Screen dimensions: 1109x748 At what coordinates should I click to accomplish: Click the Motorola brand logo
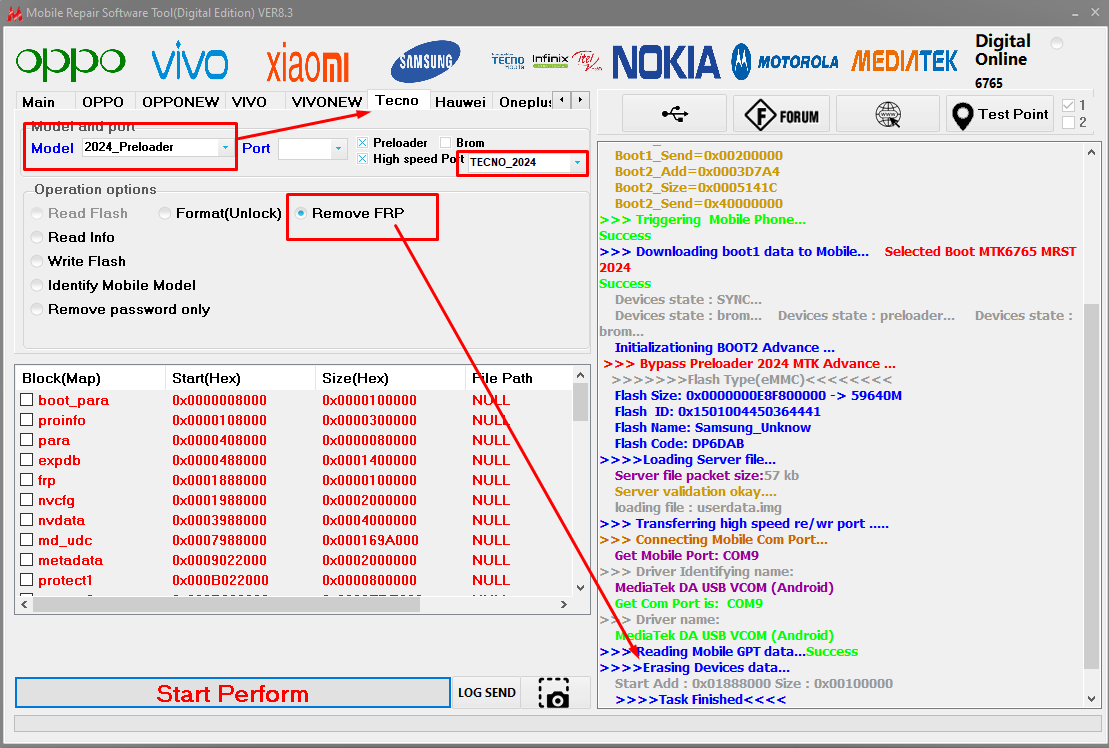[785, 62]
